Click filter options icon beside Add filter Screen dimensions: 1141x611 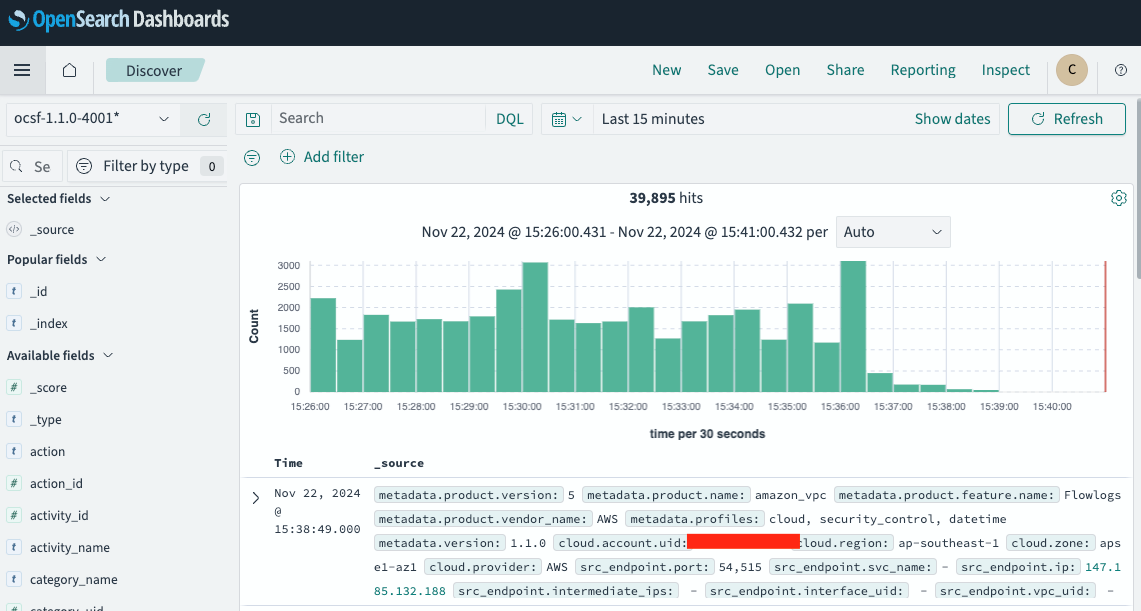click(252, 157)
